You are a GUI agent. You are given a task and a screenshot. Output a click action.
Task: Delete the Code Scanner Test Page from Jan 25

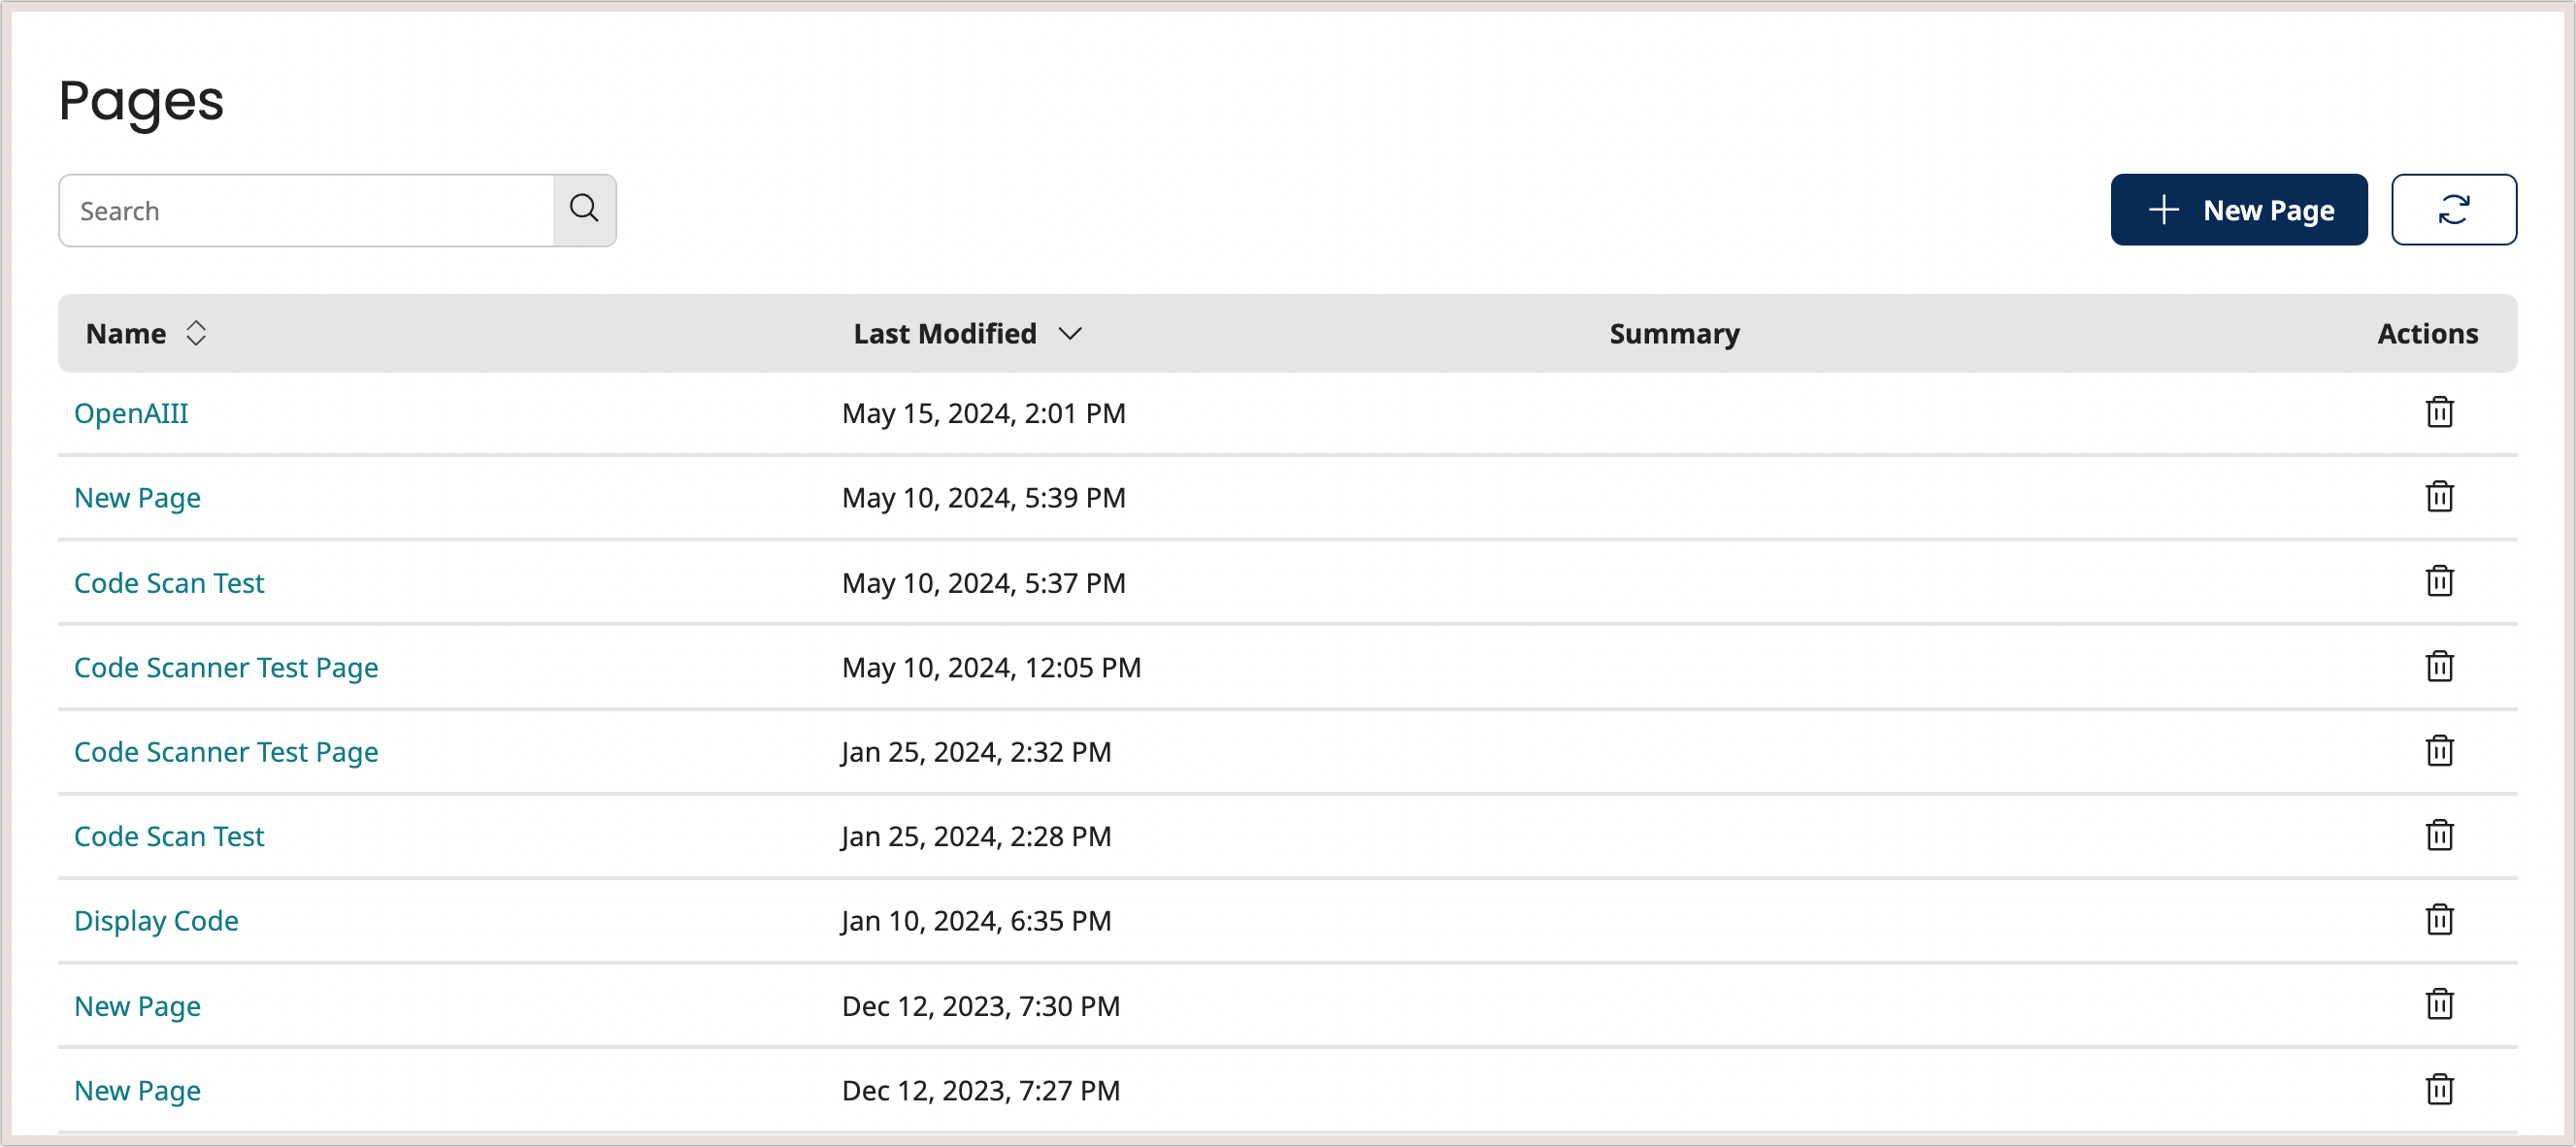tap(2439, 751)
